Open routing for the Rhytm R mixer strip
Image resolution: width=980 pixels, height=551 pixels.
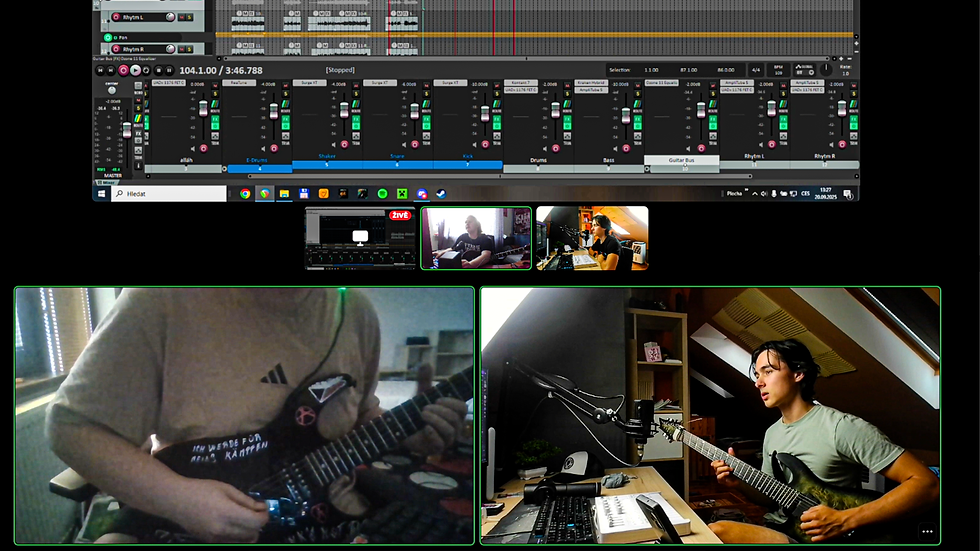point(854,104)
